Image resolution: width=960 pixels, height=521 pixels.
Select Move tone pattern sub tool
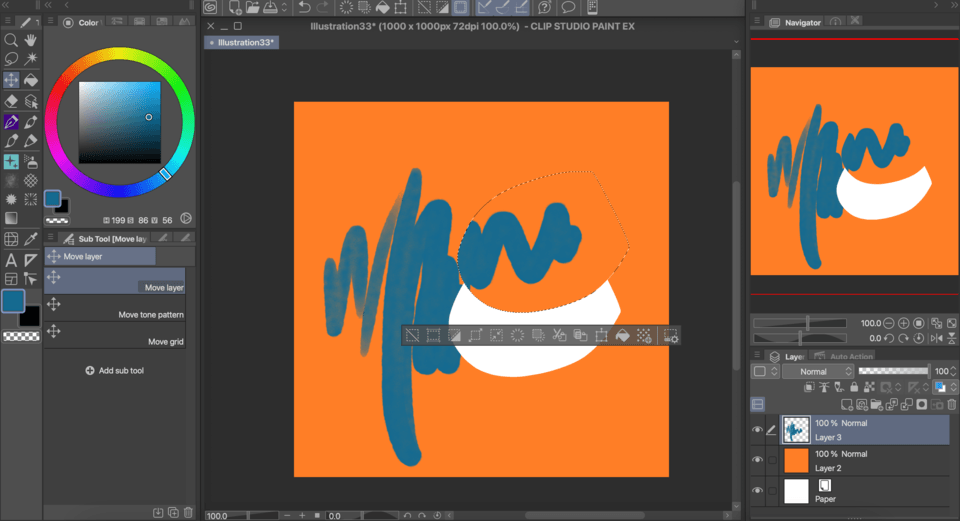(x=114, y=308)
